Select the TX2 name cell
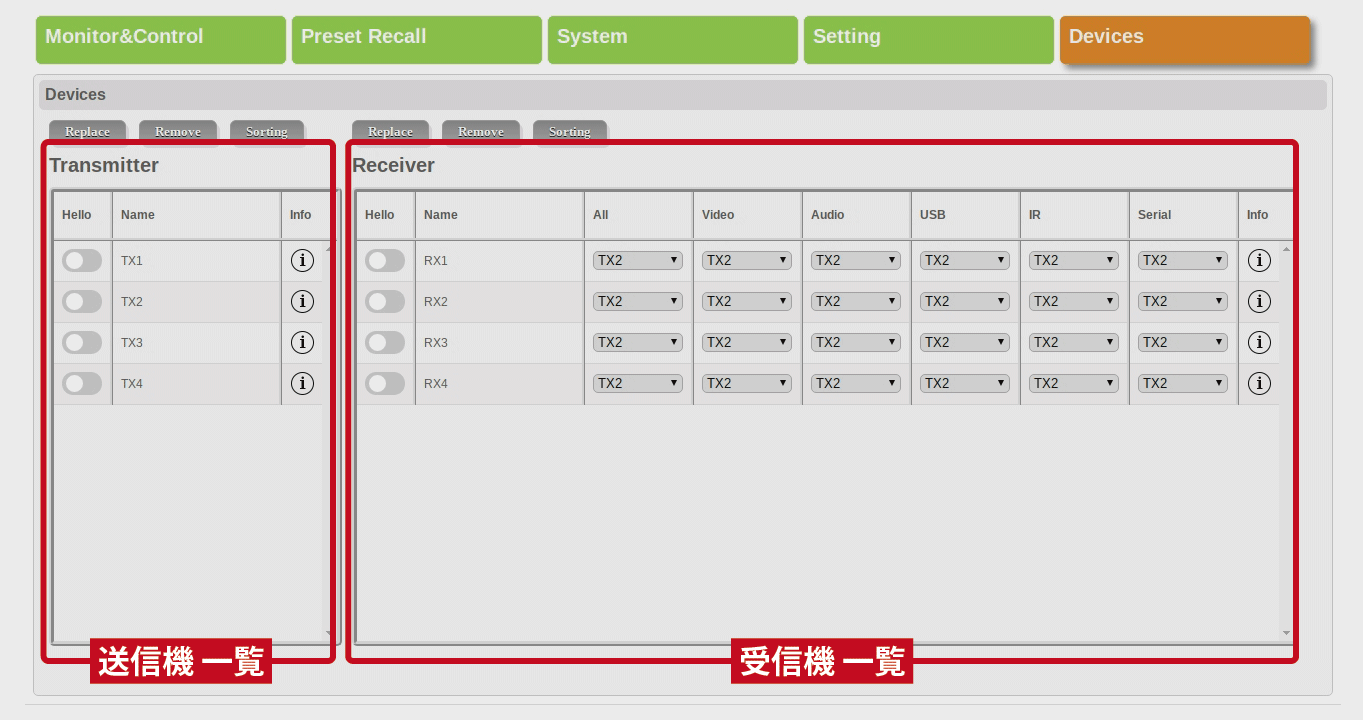The image size is (1363, 720). click(196, 301)
